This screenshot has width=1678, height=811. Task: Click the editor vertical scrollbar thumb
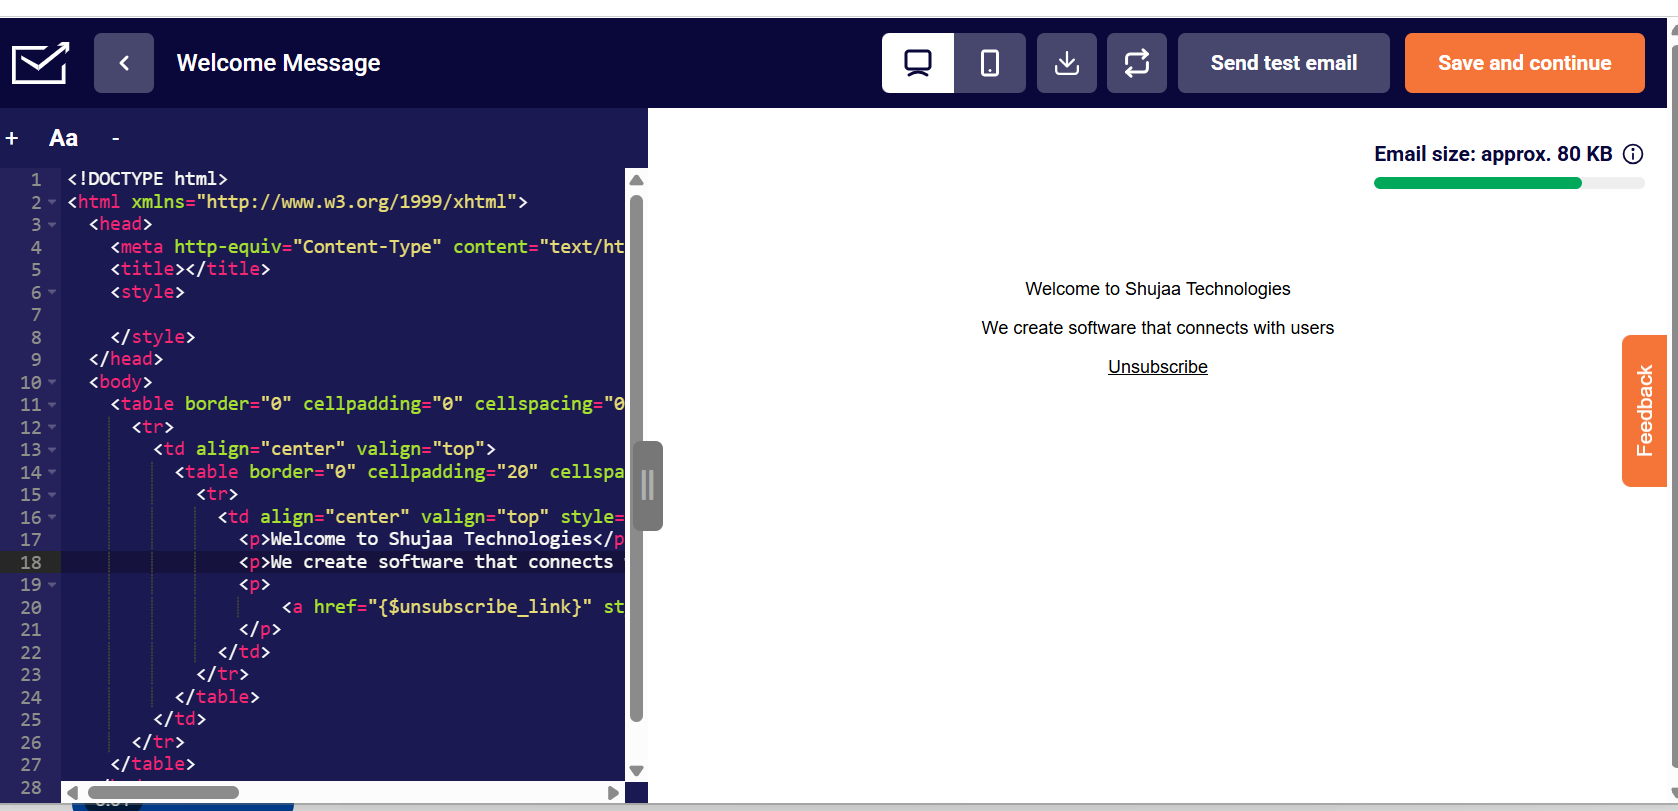(636, 458)
